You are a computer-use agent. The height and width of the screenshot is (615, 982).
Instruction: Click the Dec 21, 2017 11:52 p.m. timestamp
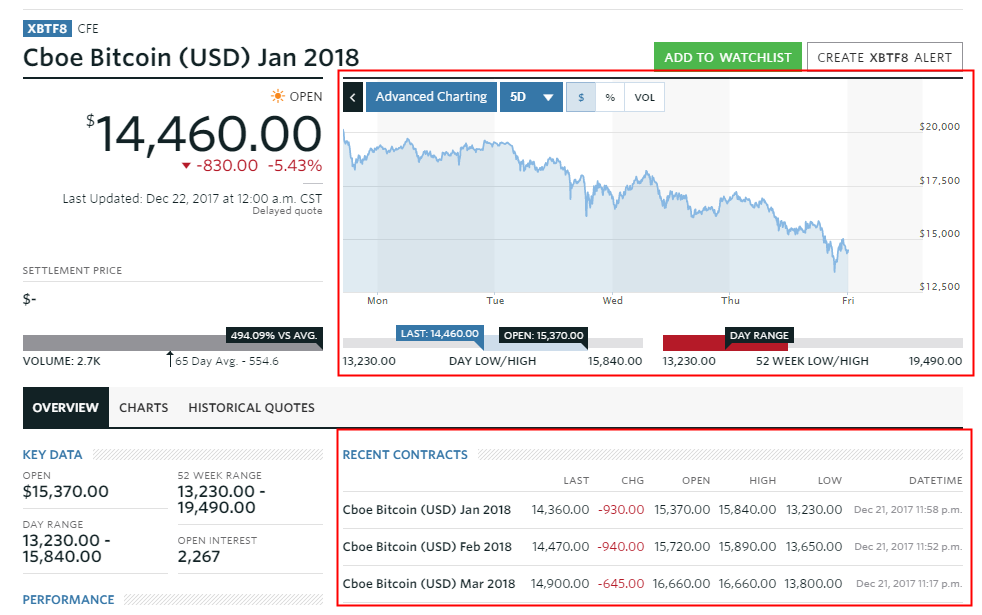pos(908,547)
